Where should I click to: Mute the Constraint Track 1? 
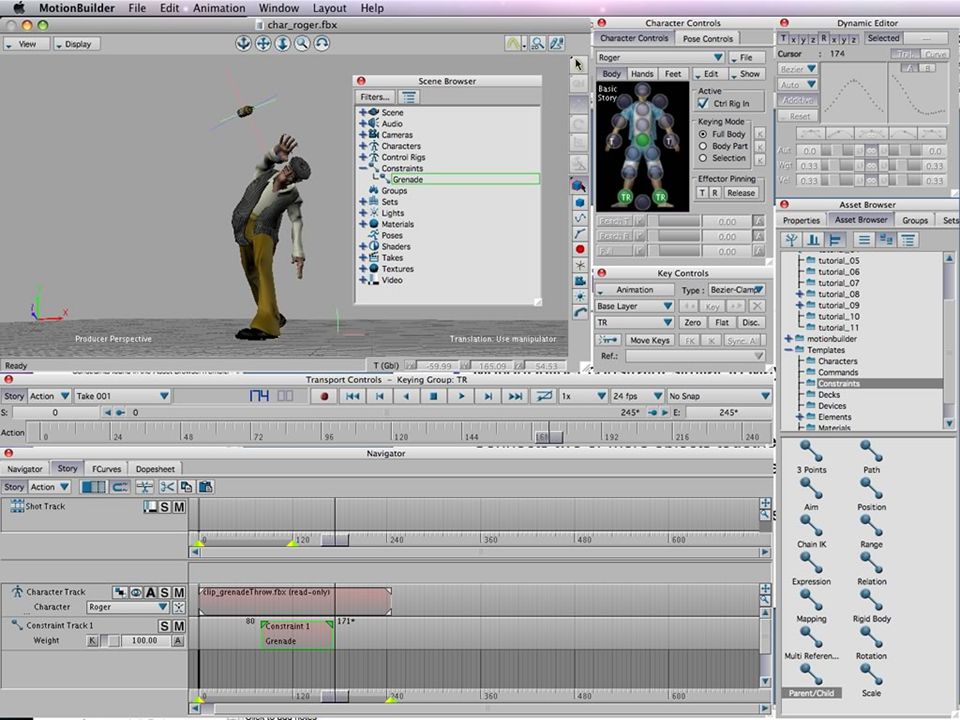(179, 626)
